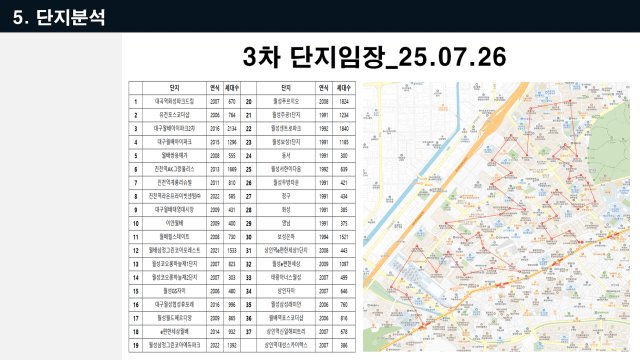Viewport: 640px width, 360px height.
Task: Select the complex name in row 33
Action: (286, 278)
